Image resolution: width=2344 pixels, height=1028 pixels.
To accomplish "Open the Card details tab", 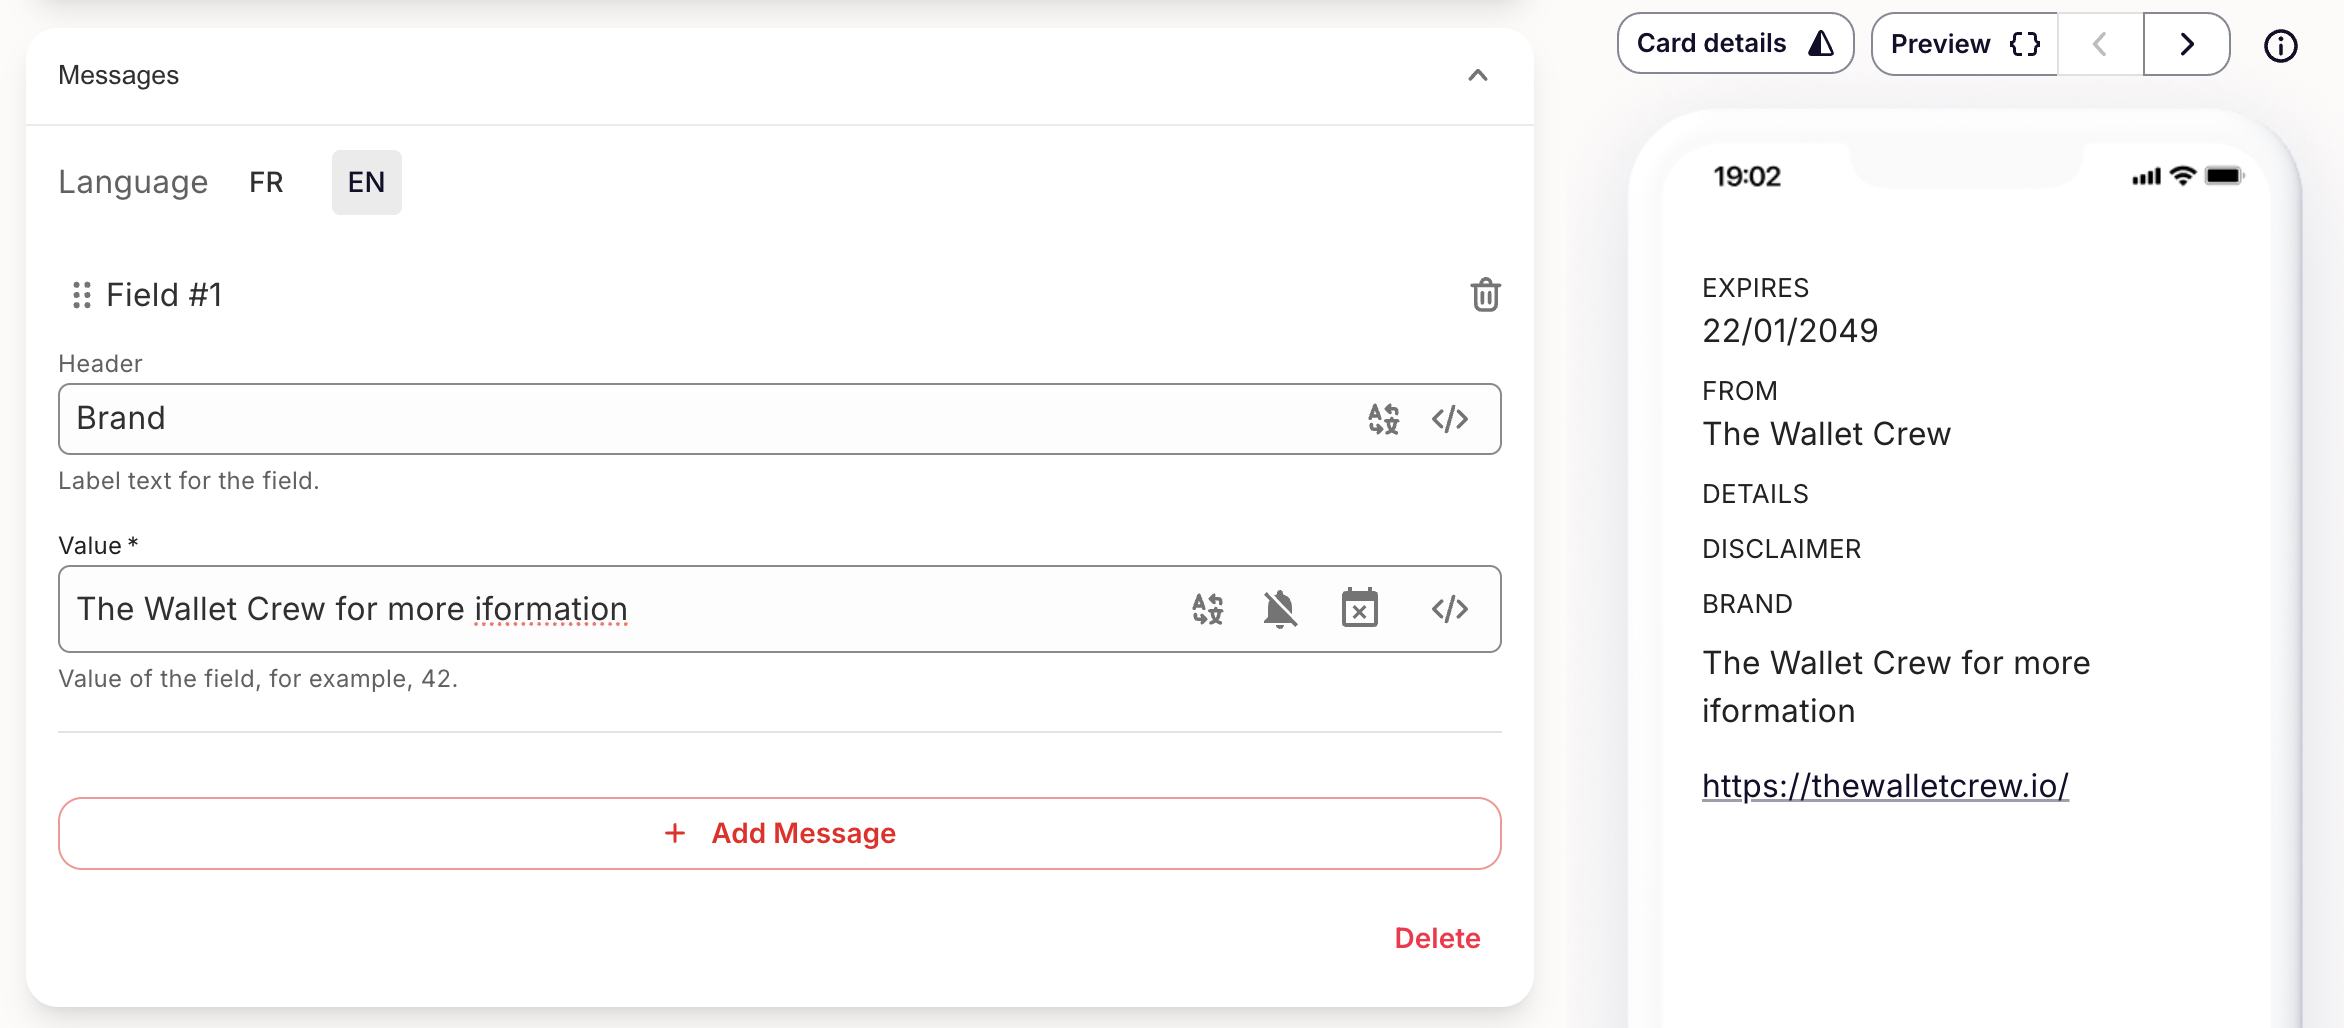I will 1712,43.
